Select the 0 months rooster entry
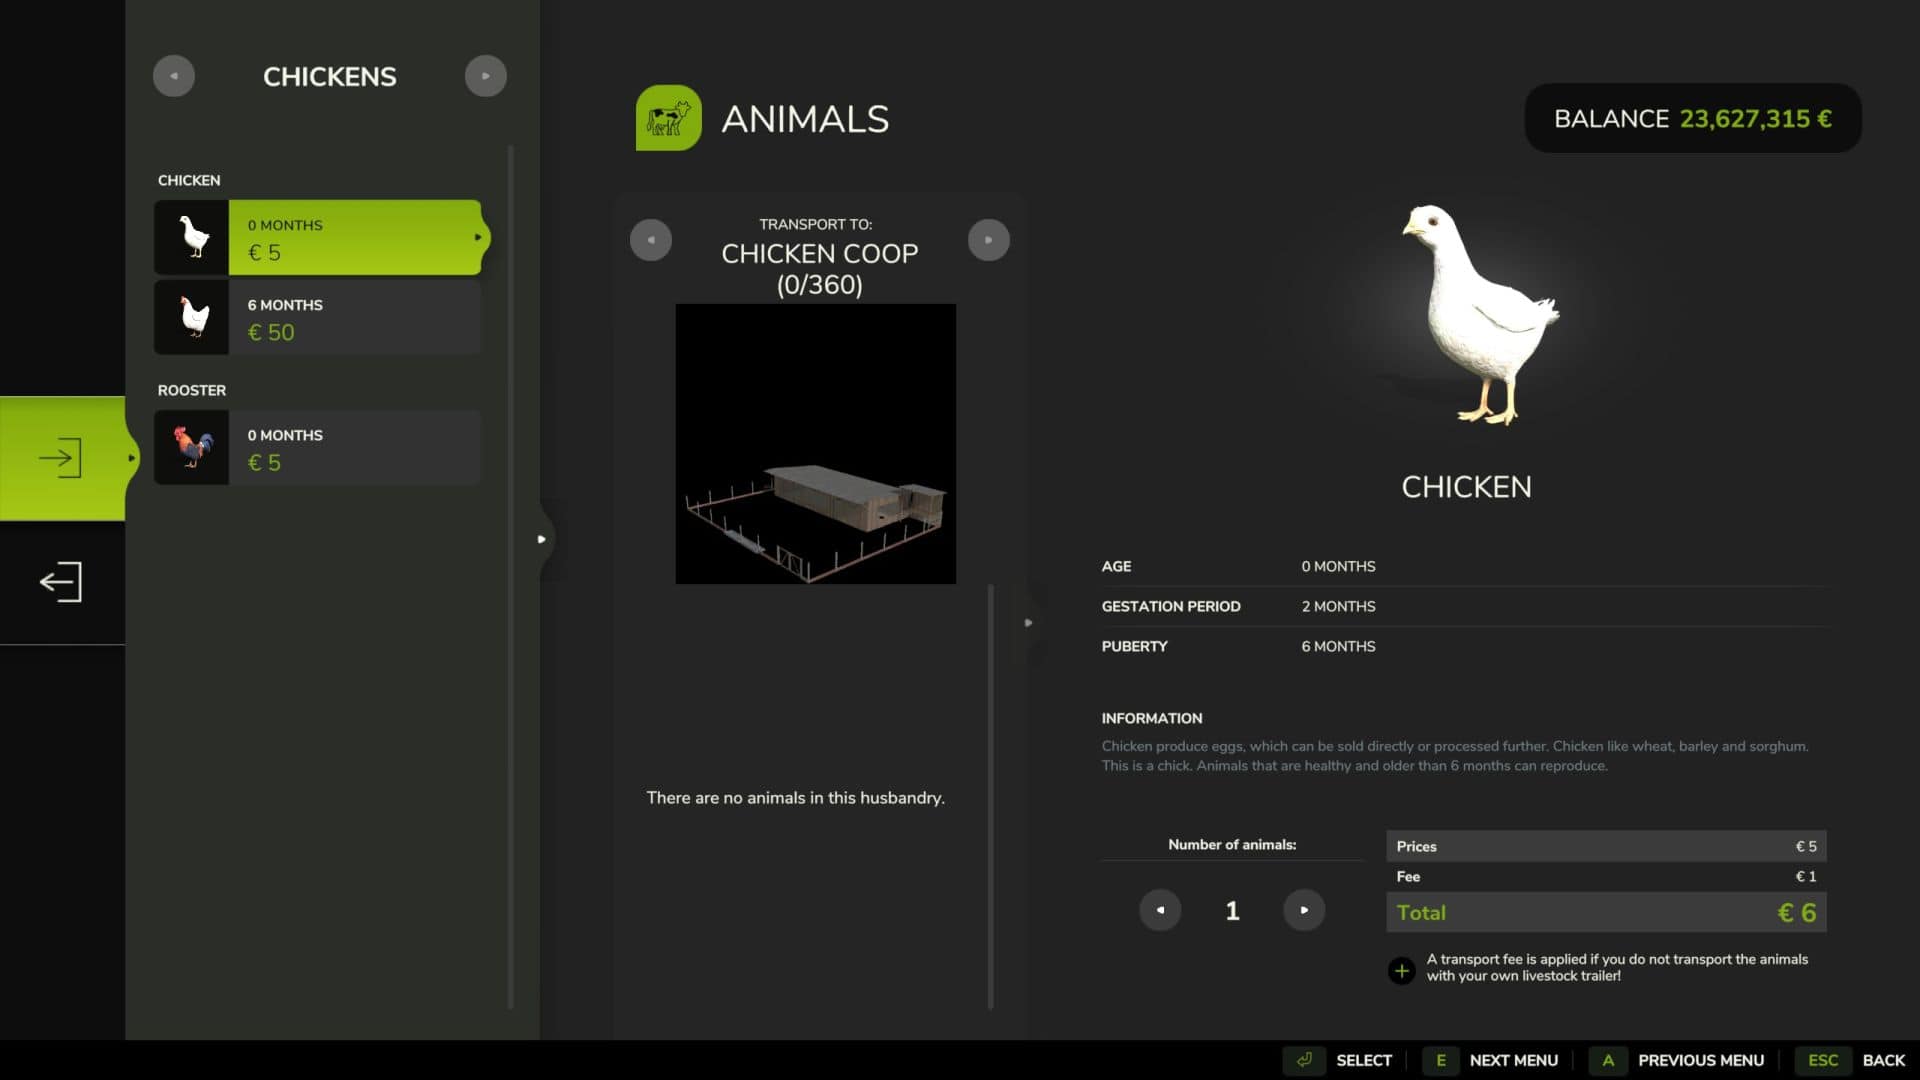 coord(318,448)
